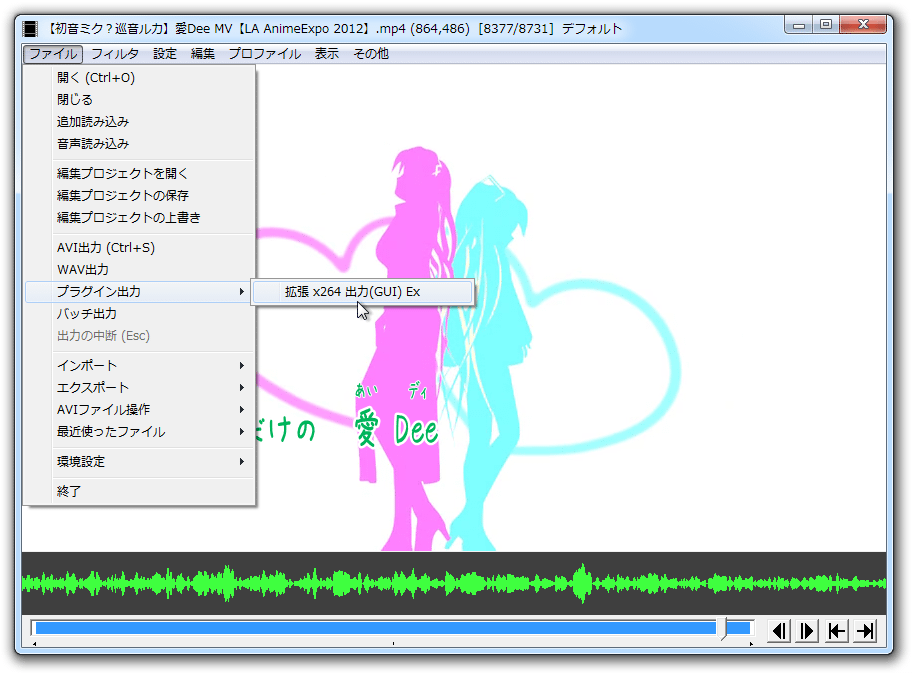Expand the AVIファイル操作 submenu
The image size is (912, 673).
[140, 410]
